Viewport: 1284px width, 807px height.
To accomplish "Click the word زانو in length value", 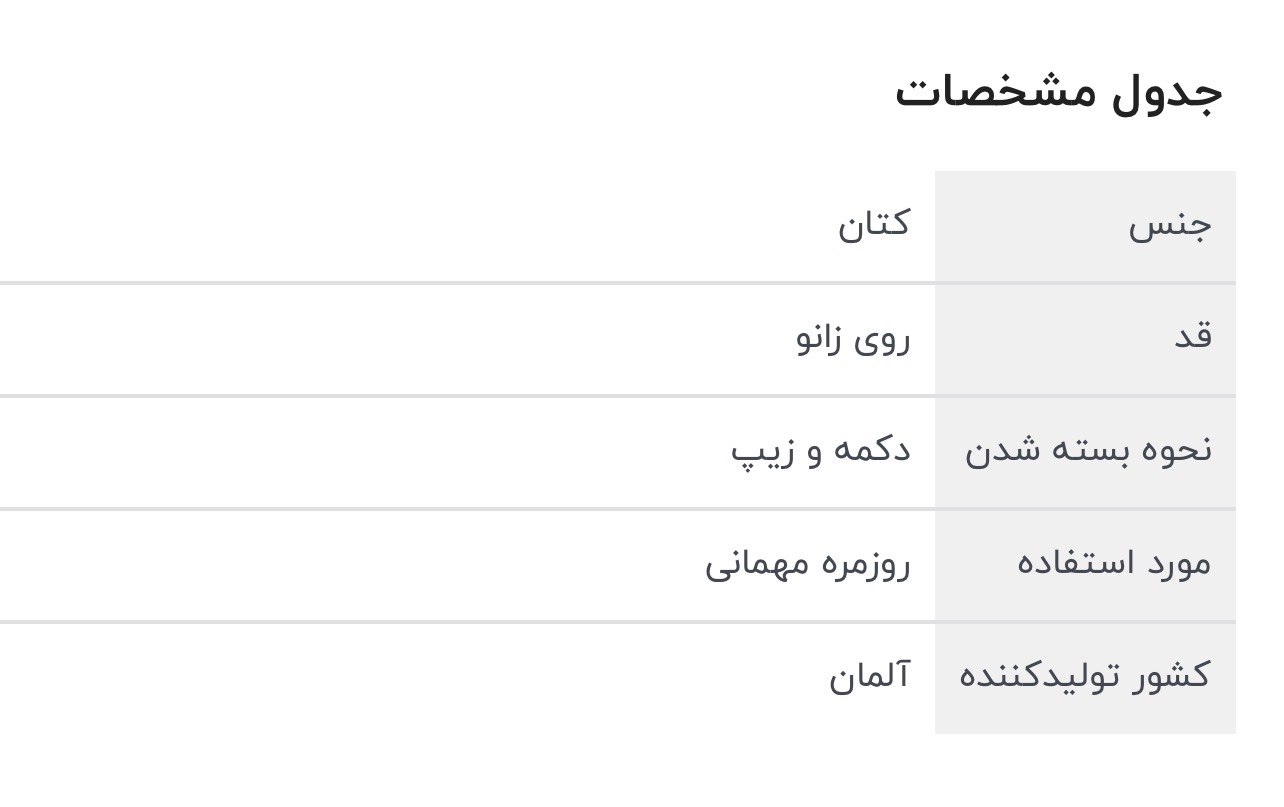I will (x=821, y=338).
